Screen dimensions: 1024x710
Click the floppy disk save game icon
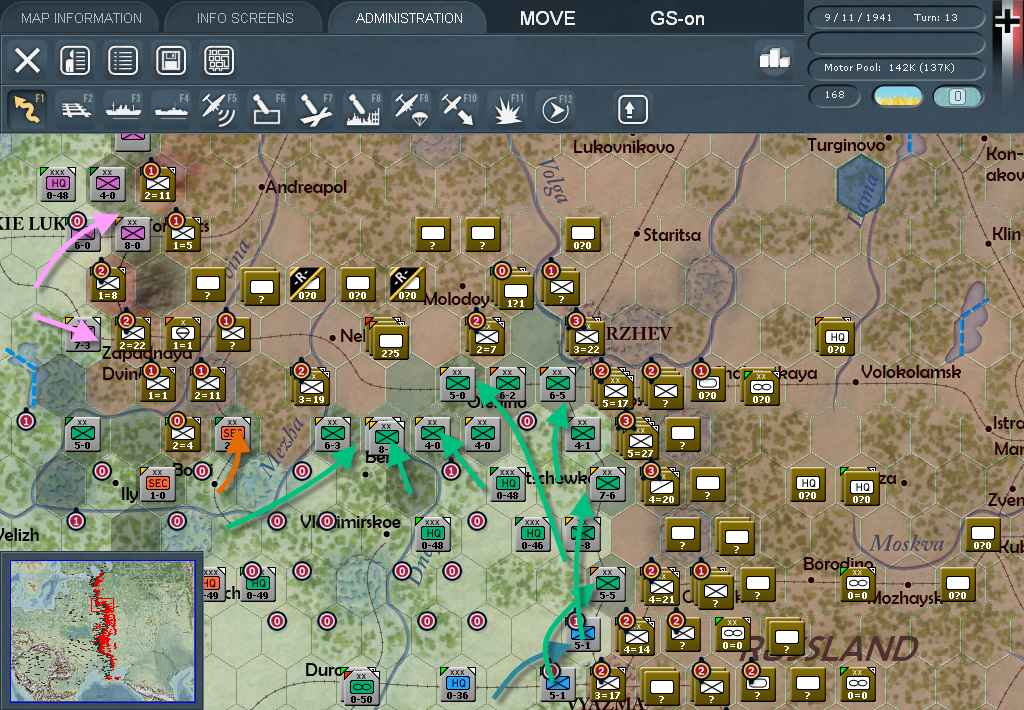[x=171, y=61]
